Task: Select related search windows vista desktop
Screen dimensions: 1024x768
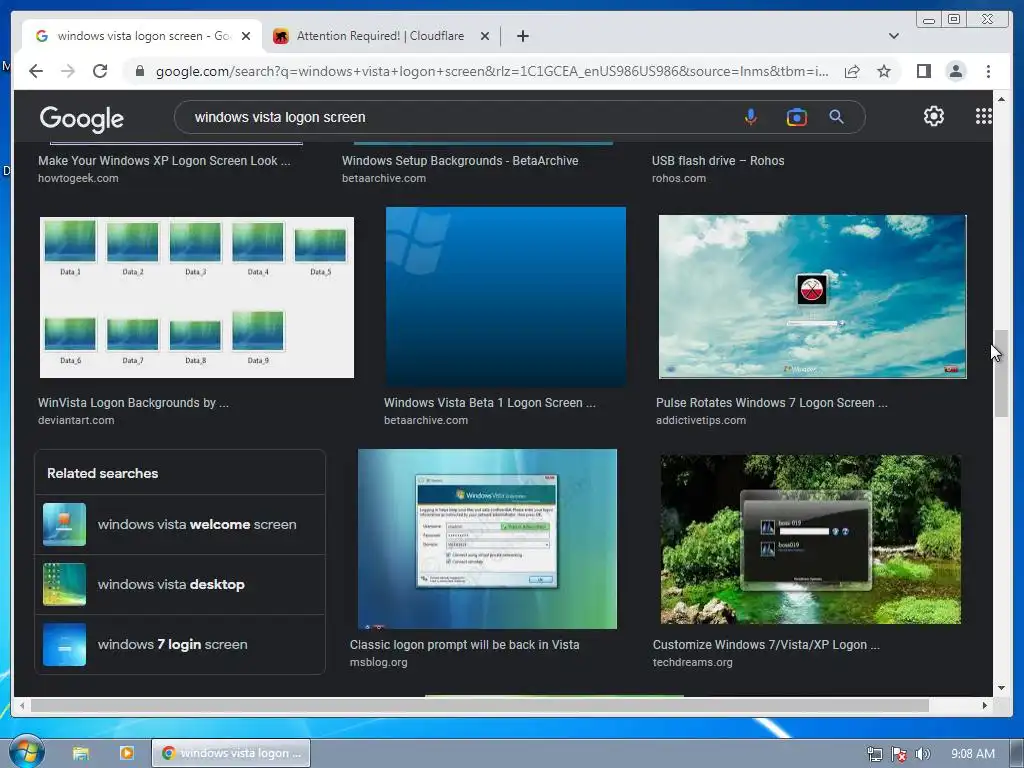Action: (x=180, y=584)
